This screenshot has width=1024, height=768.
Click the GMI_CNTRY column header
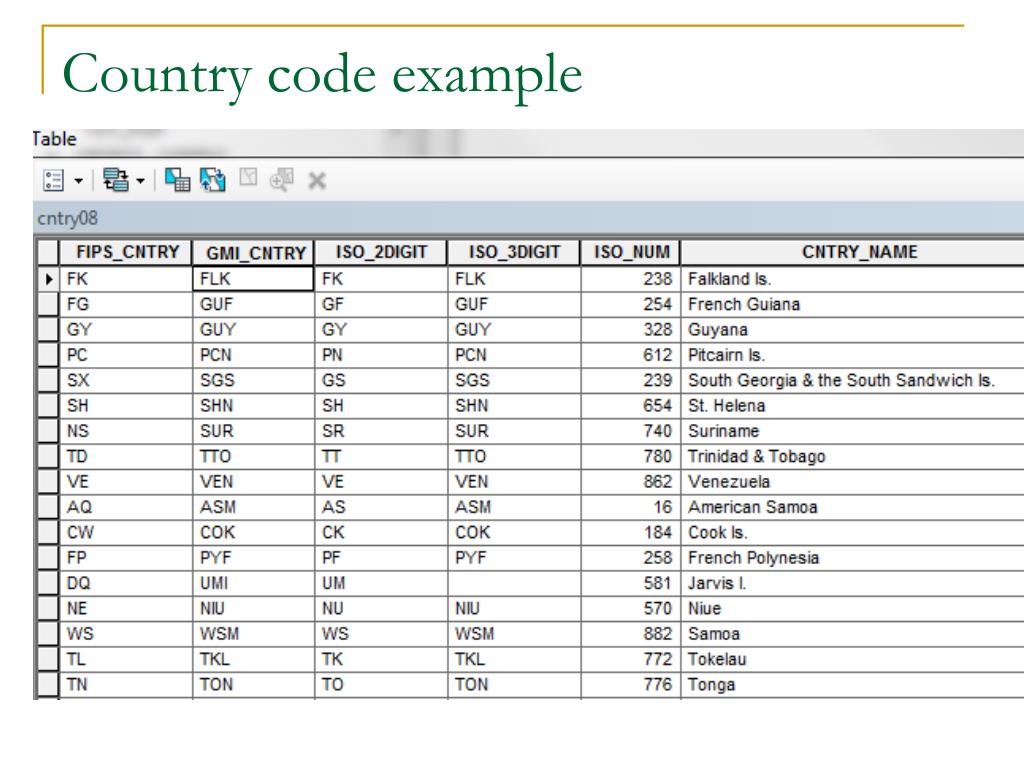253,253
